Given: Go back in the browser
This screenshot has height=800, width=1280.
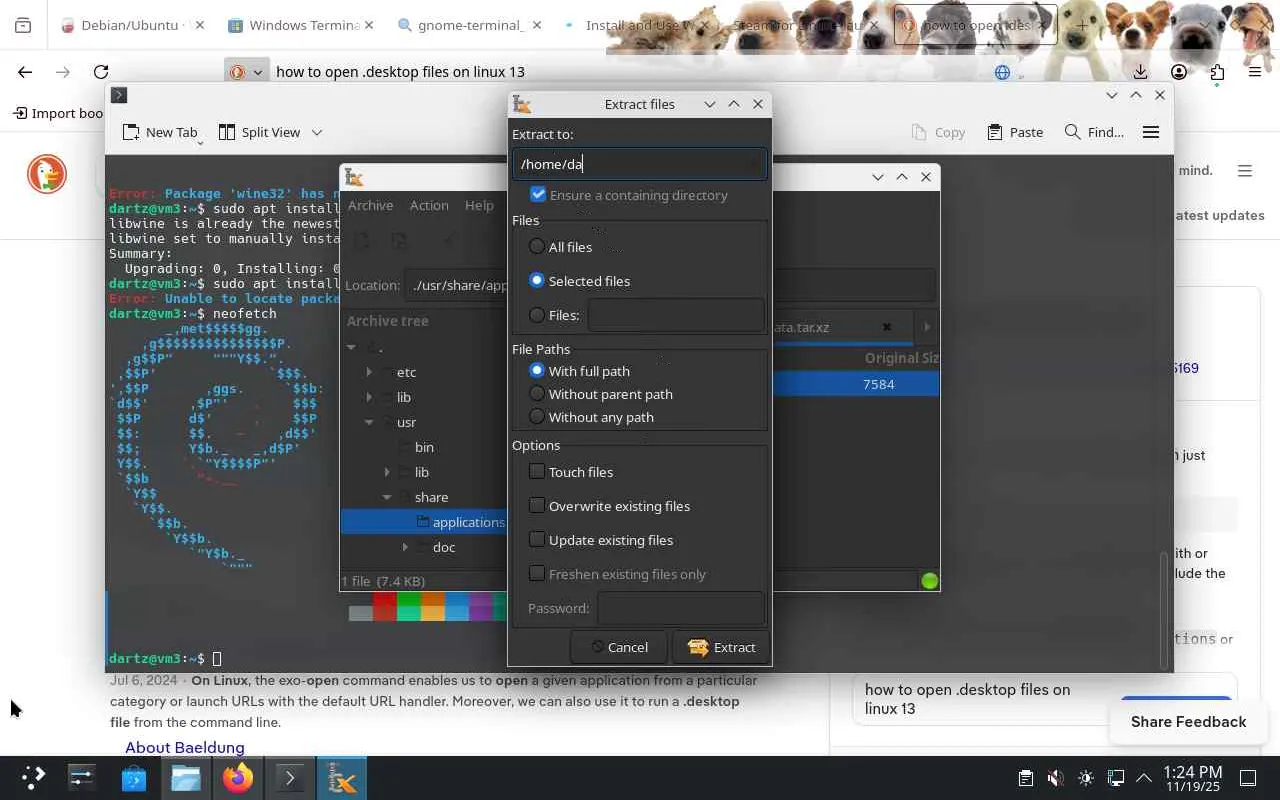Looking at the screenshot, I should click(25, 71).
